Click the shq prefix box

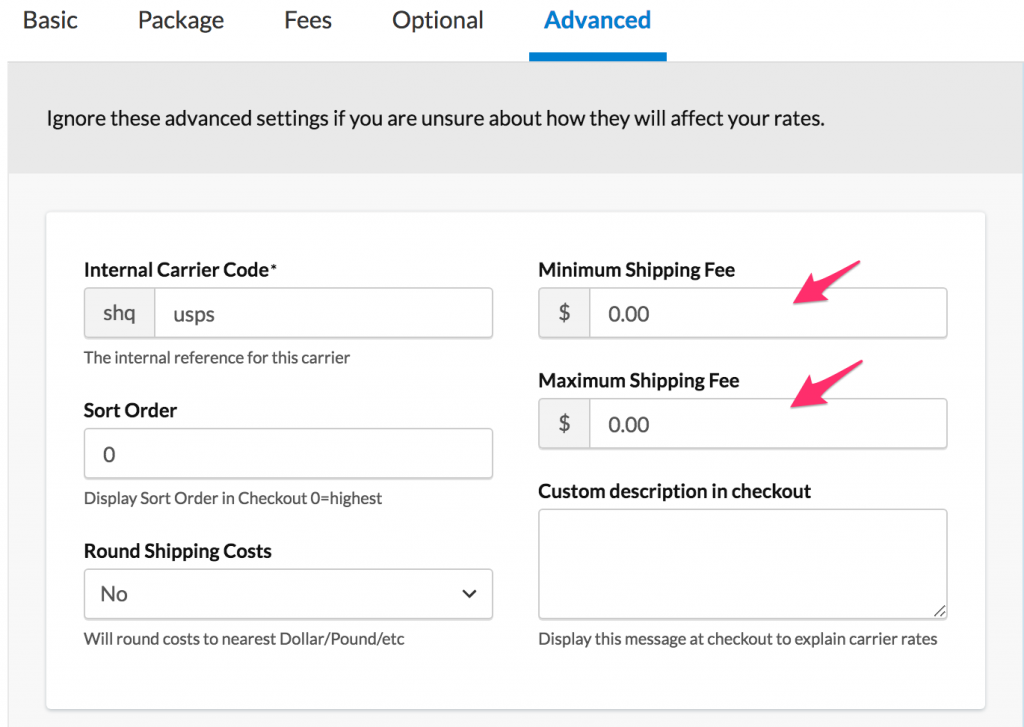click(x=119, y=314)
